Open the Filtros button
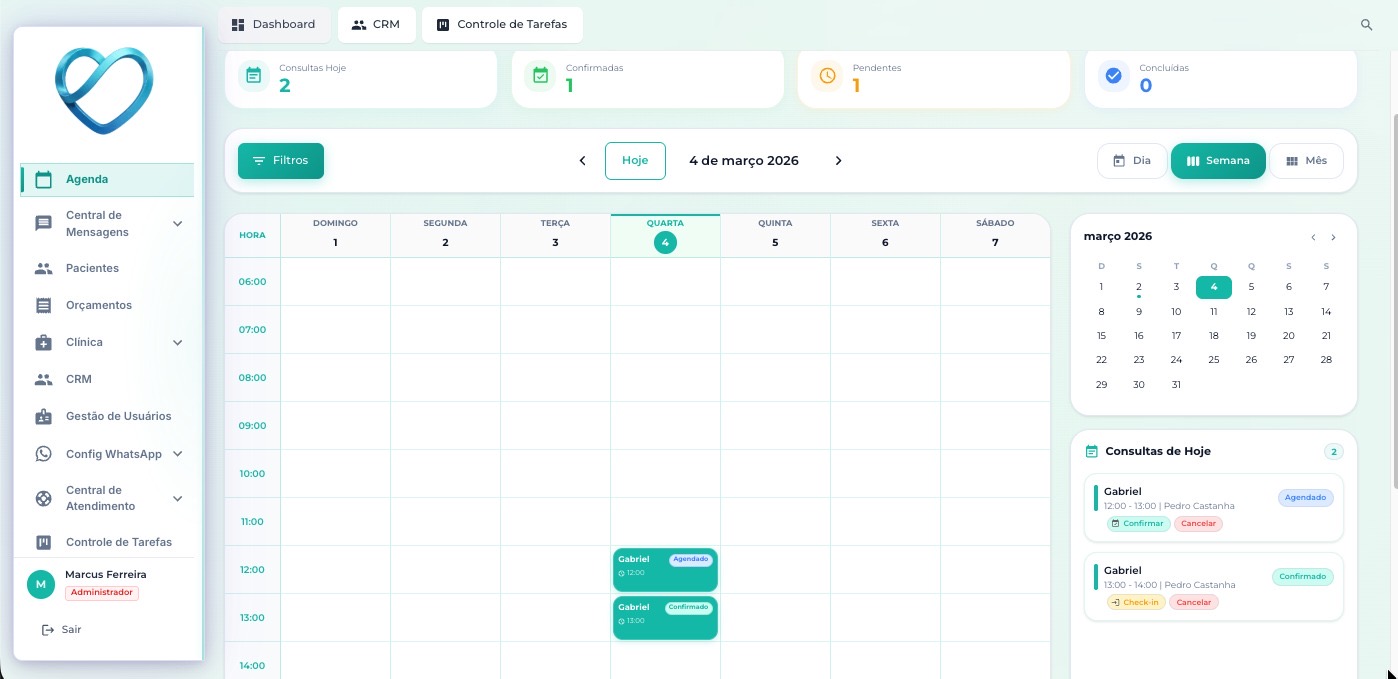Viewport: 1398px width, 679px height. 281,161
